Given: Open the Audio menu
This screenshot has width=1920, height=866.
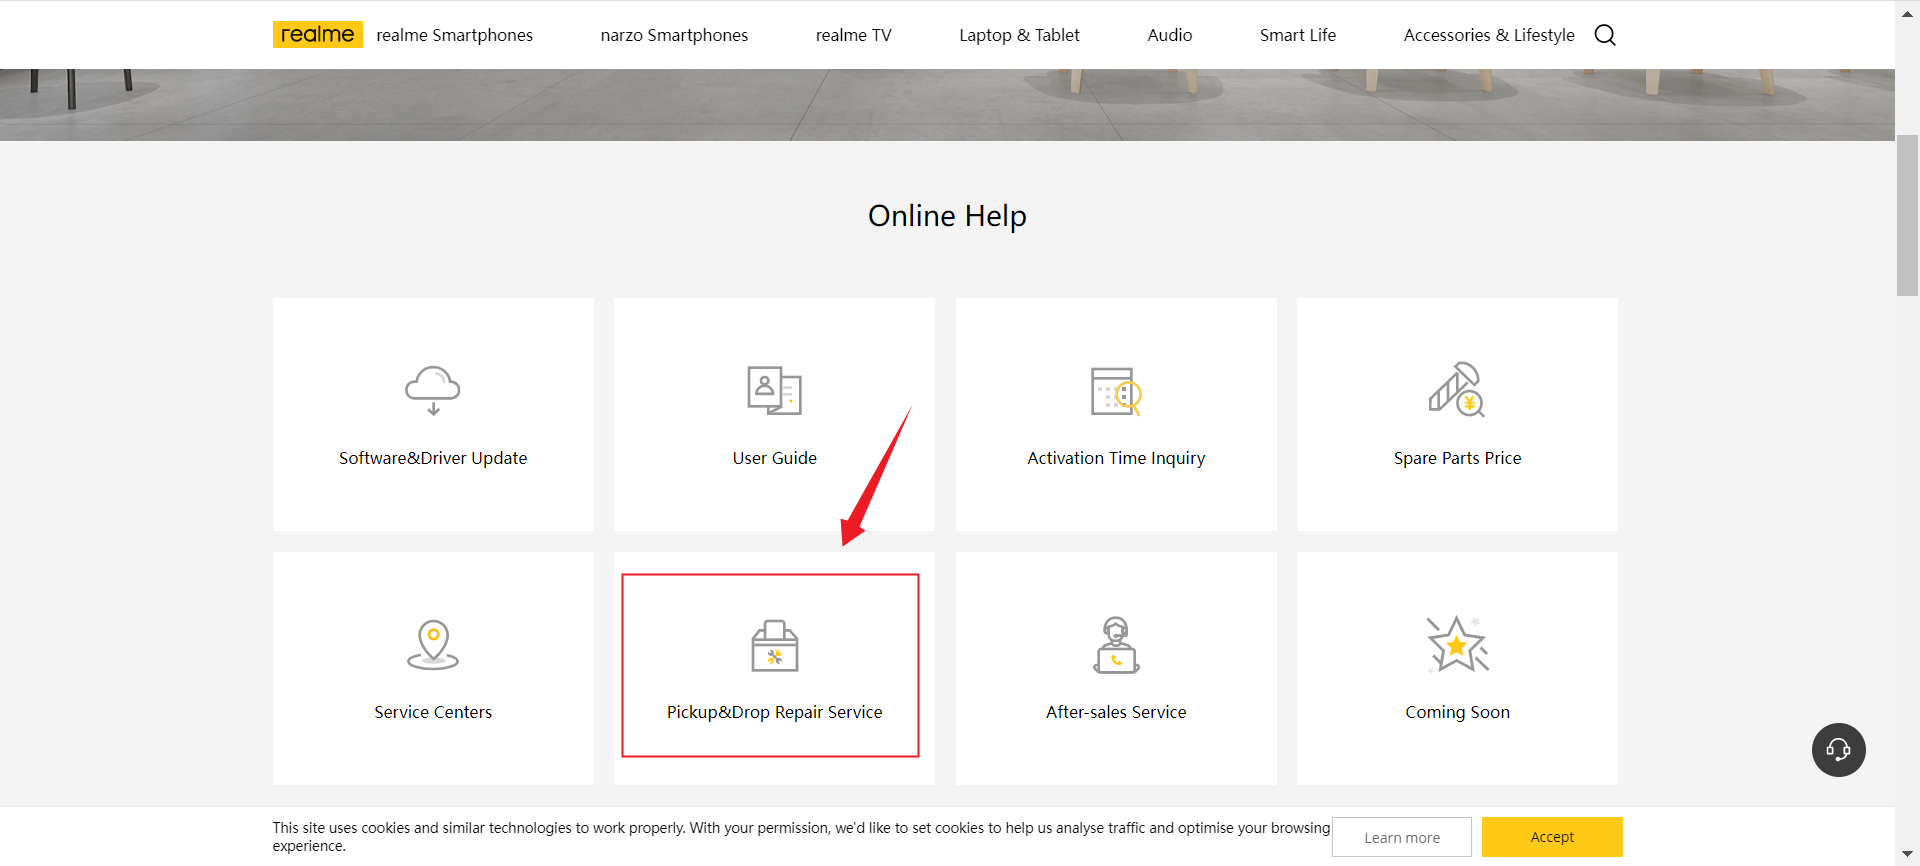Looking at the screenshot, I should [1169, 35].
